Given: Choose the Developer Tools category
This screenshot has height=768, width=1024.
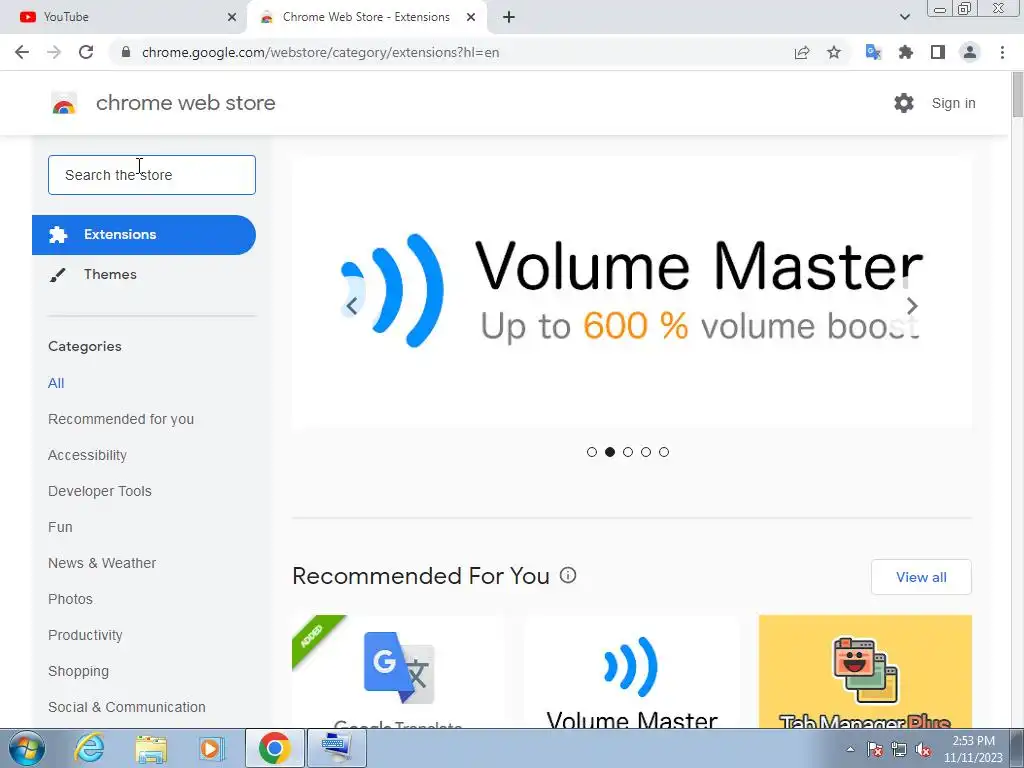Looking at the screenshot, I should 99,491.
